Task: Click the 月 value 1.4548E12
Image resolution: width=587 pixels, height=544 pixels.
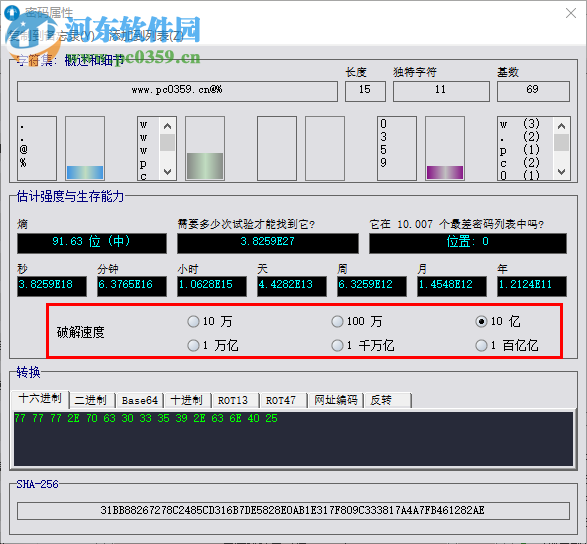Action: click(452, 286)
